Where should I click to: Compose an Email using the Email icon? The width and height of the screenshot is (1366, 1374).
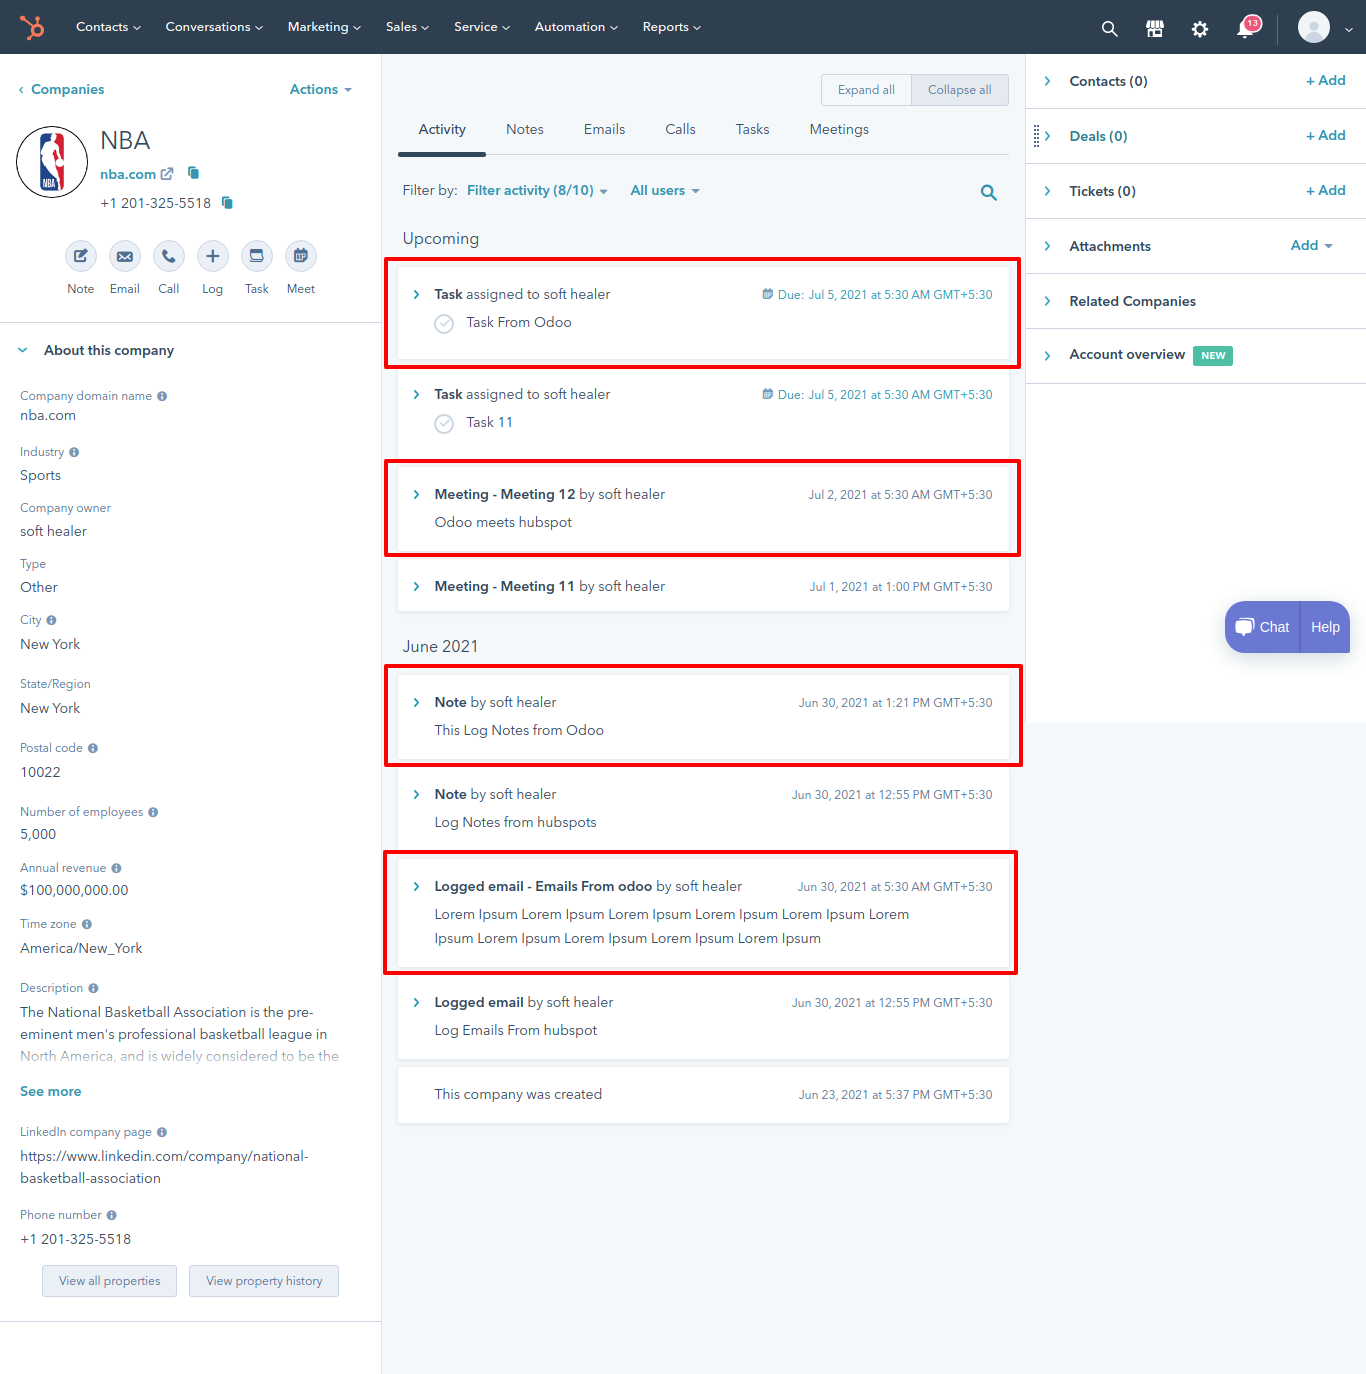click(125, 256)
